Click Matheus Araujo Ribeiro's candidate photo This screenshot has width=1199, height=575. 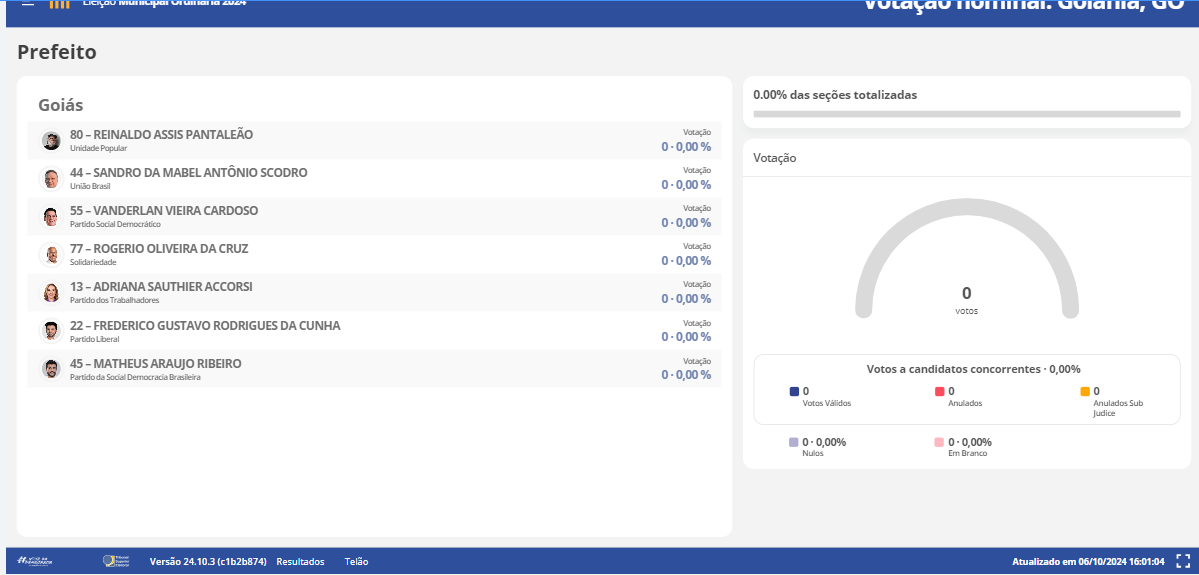pos(51,369)
